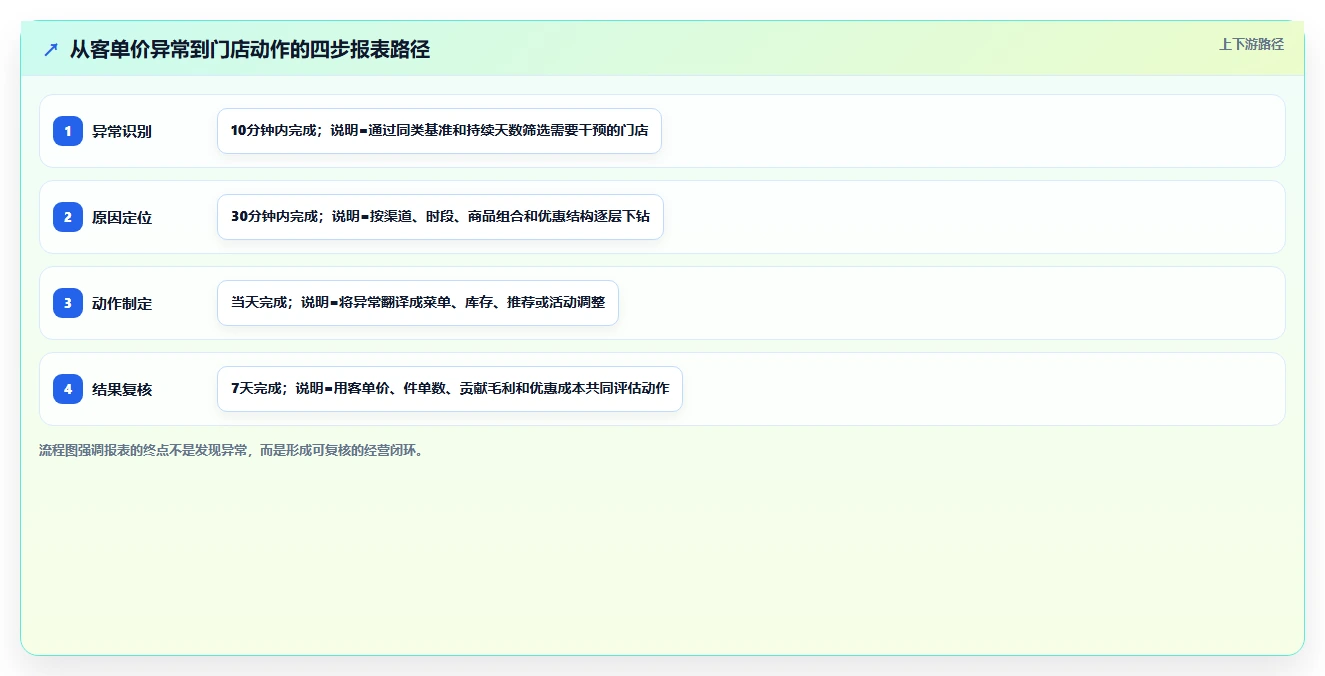Select the 动作制定 step label

click(122, 303)
